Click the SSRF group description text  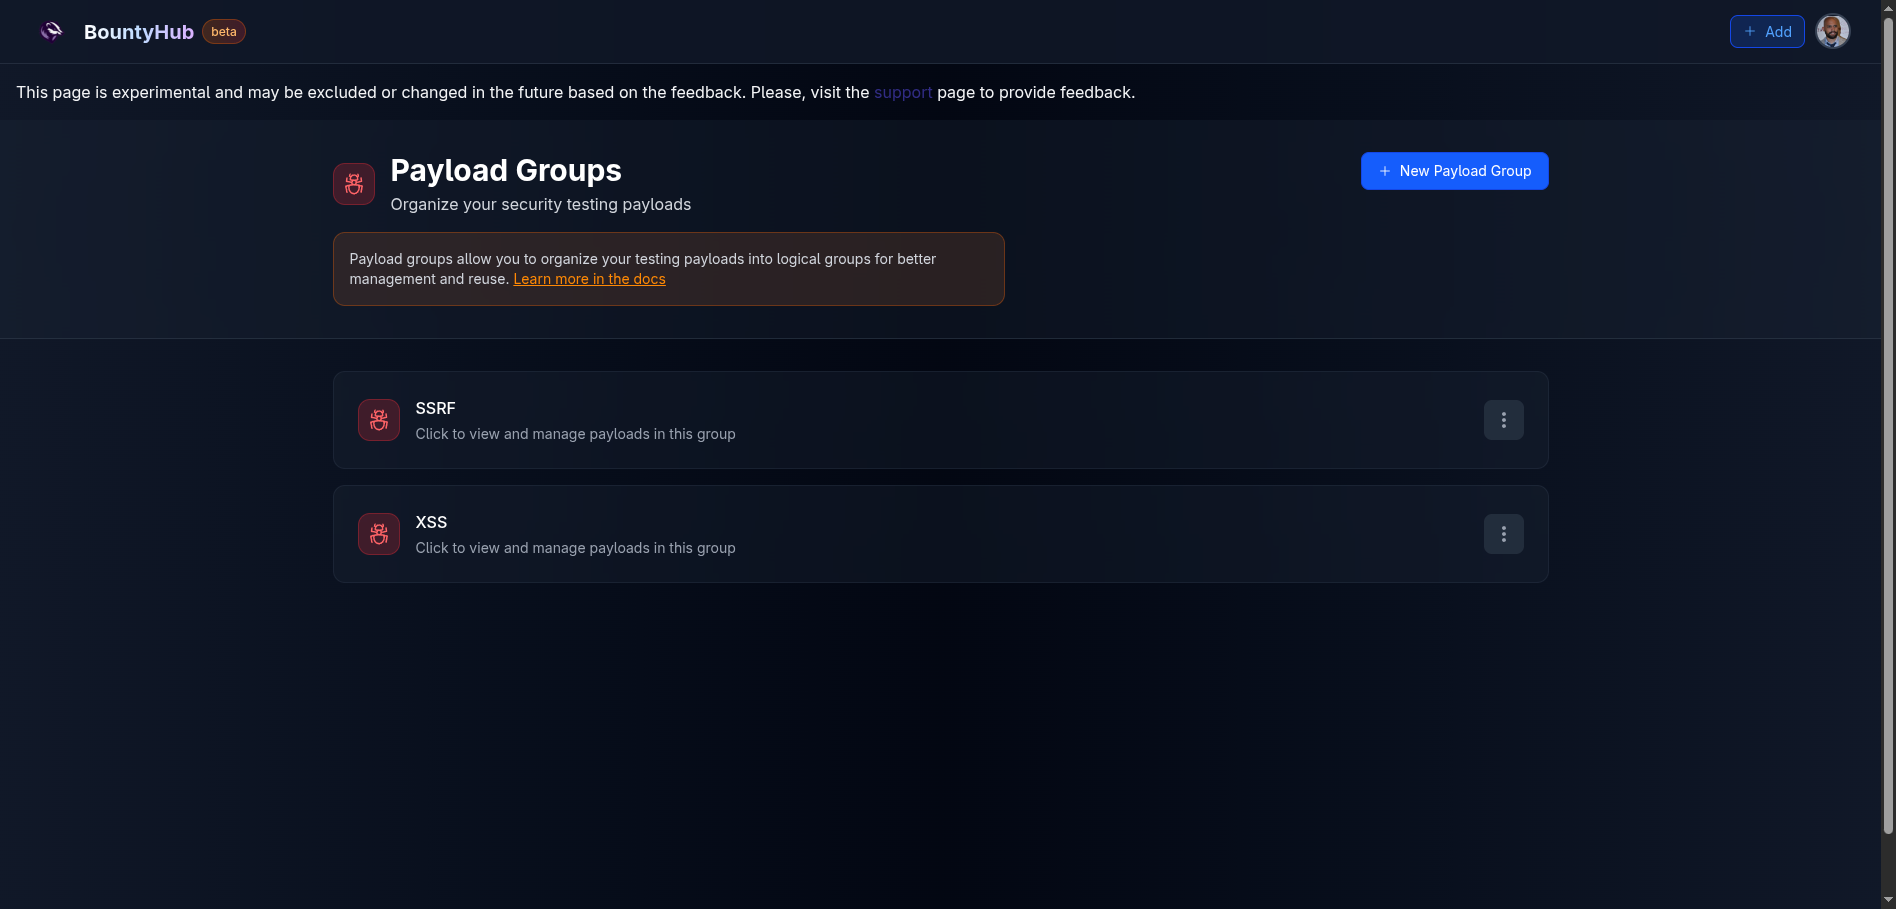[575, 434]
